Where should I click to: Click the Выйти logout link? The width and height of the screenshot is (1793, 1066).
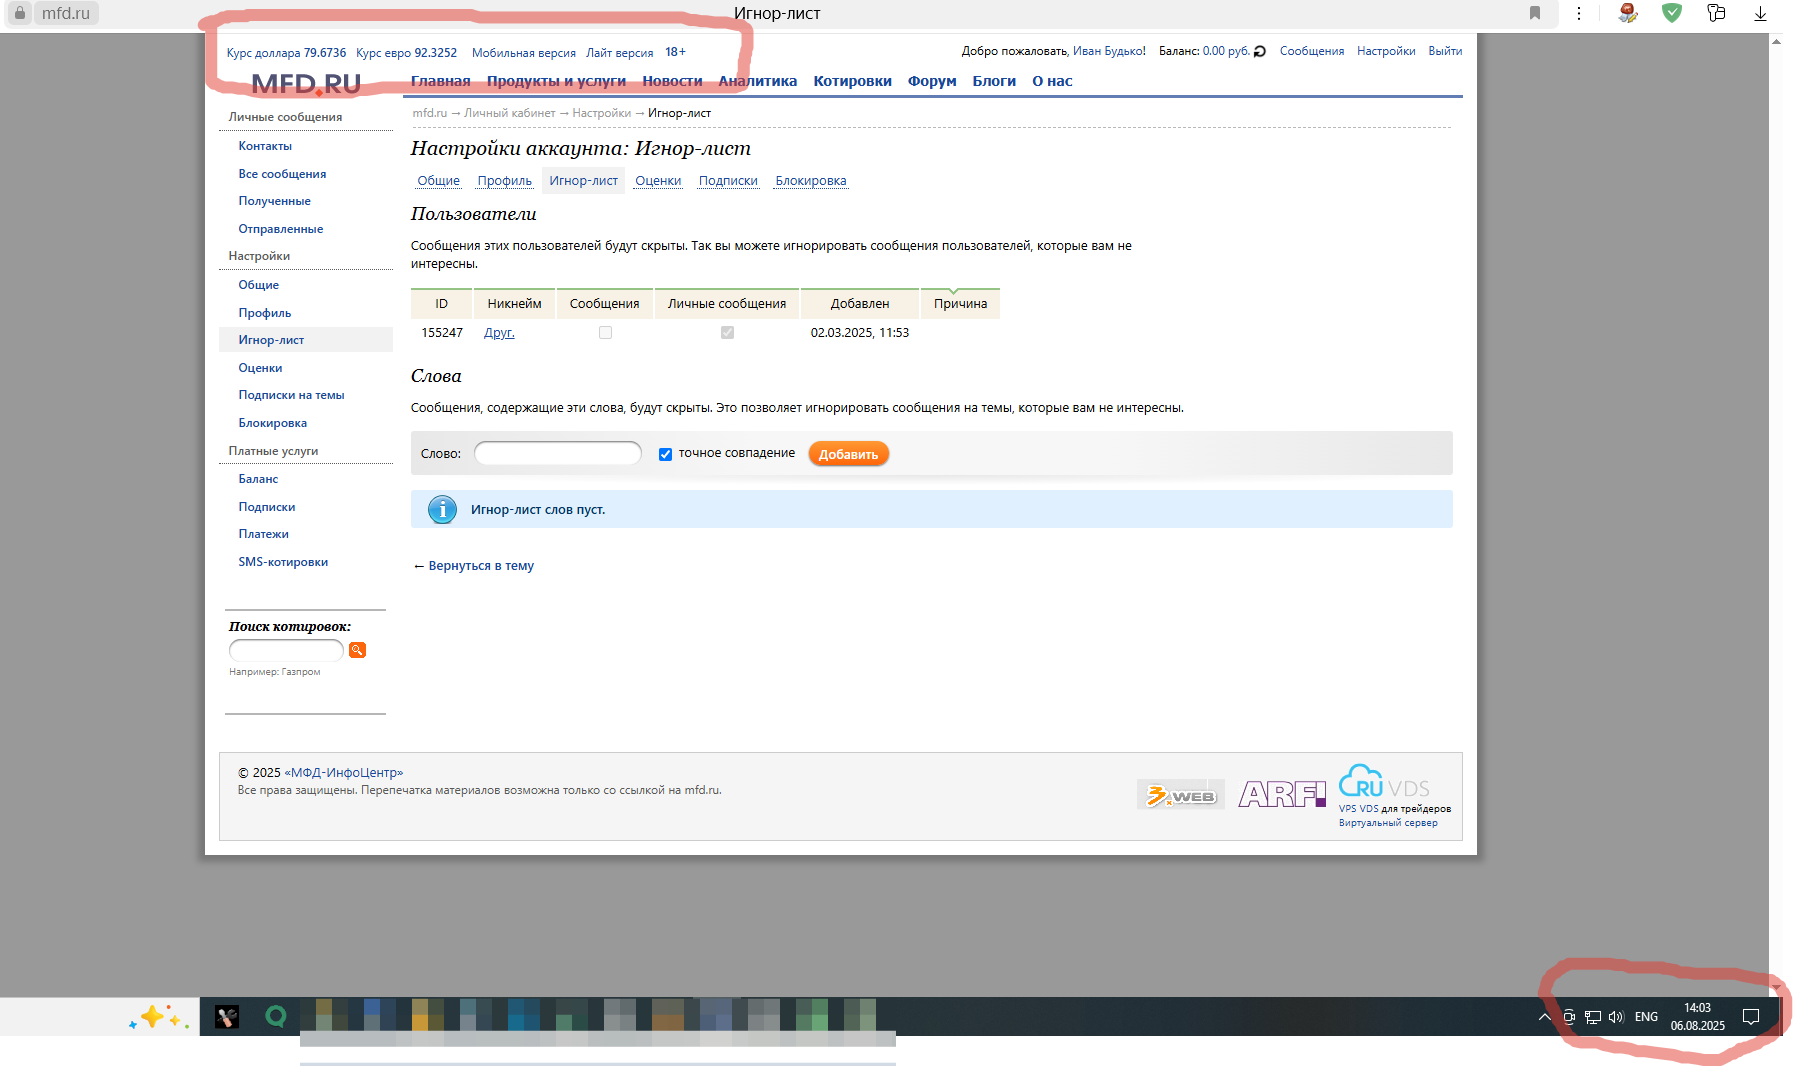coord(1445,51)
